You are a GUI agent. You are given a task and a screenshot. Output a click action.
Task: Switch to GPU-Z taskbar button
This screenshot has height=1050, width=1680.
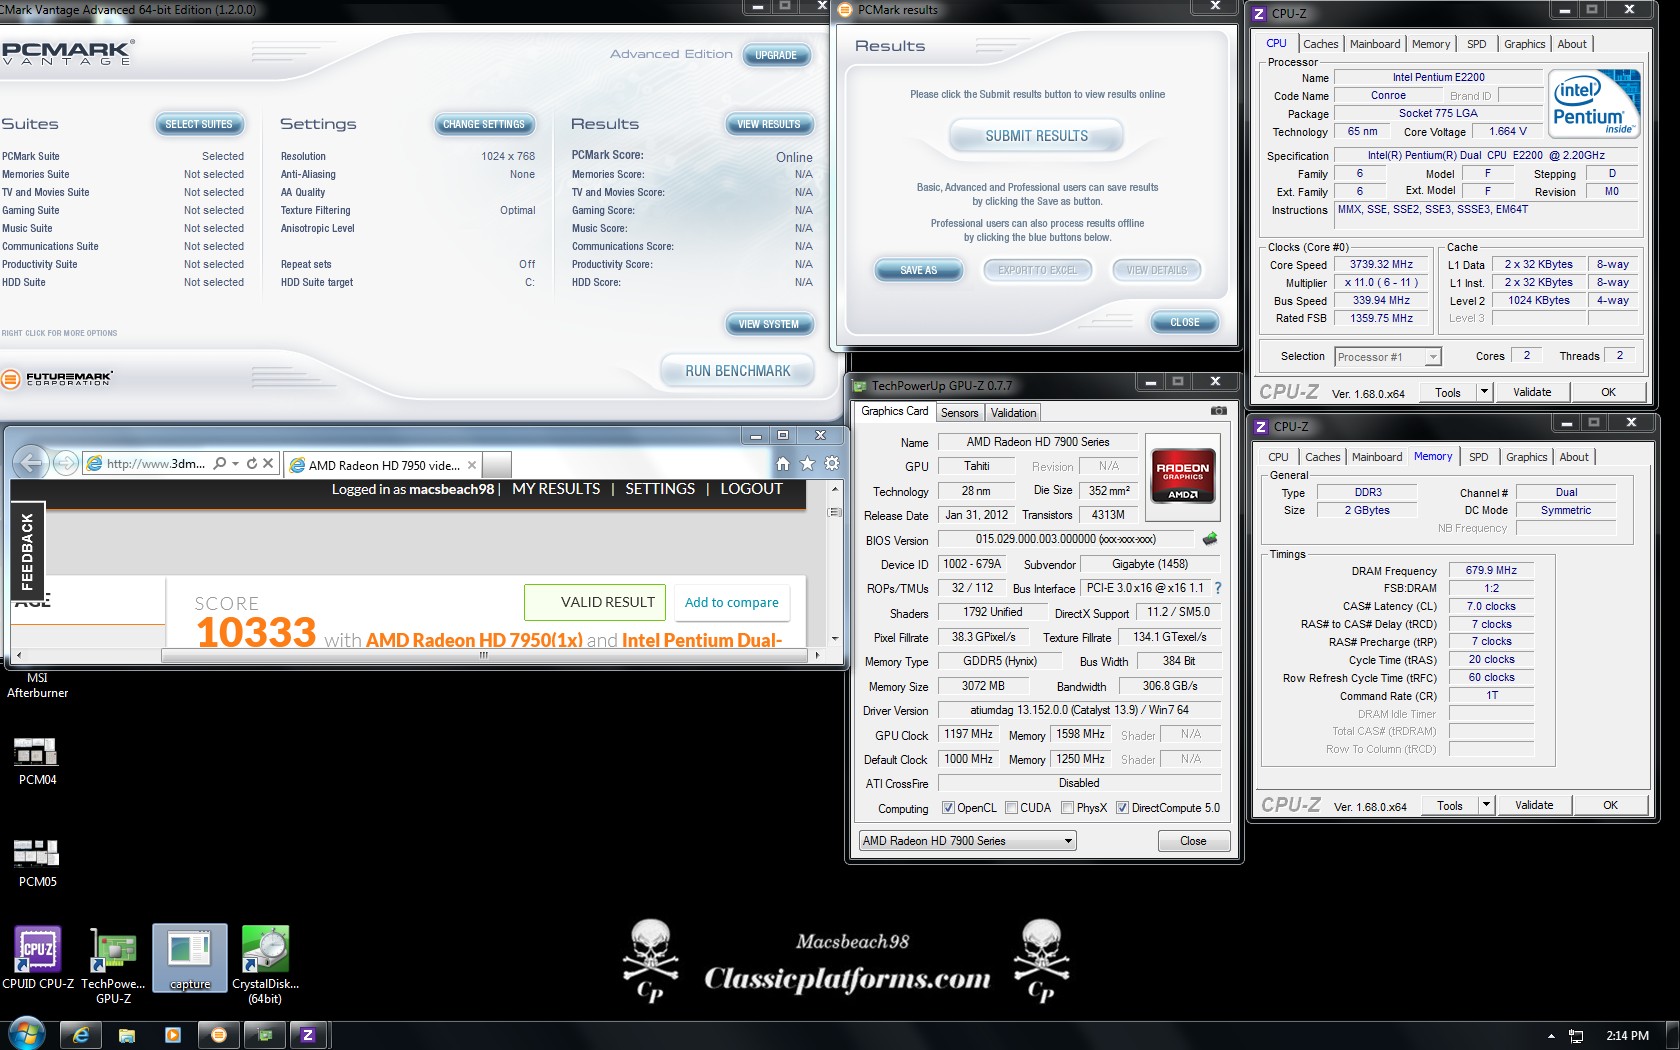coord(265,1036)
